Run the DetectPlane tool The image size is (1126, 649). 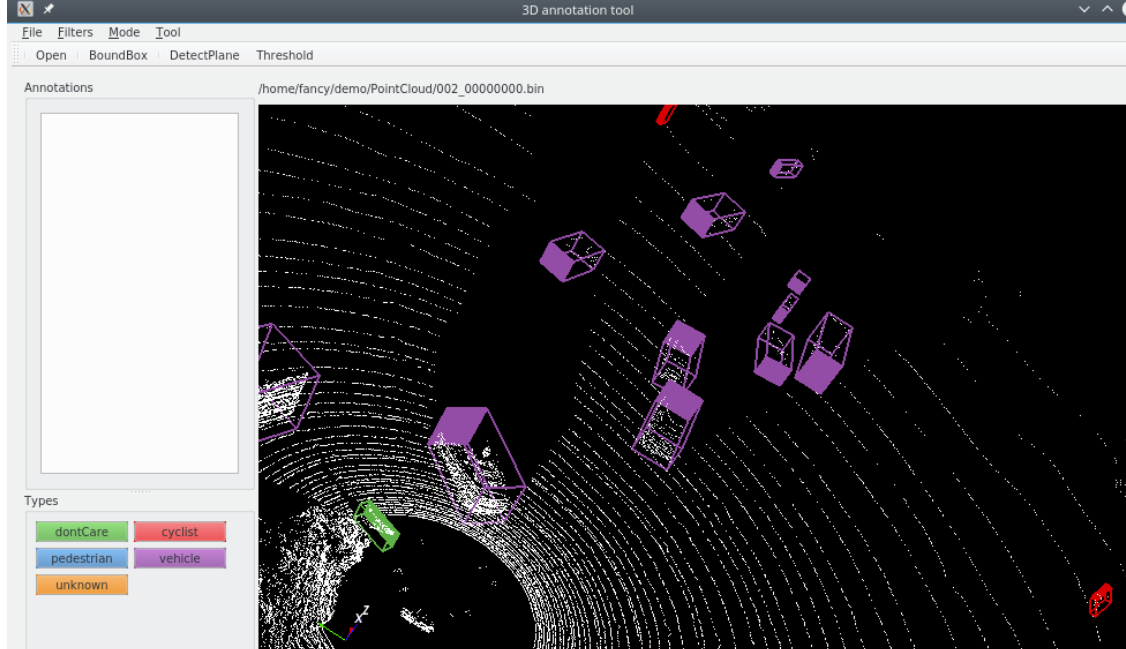[x=205, y=55]
